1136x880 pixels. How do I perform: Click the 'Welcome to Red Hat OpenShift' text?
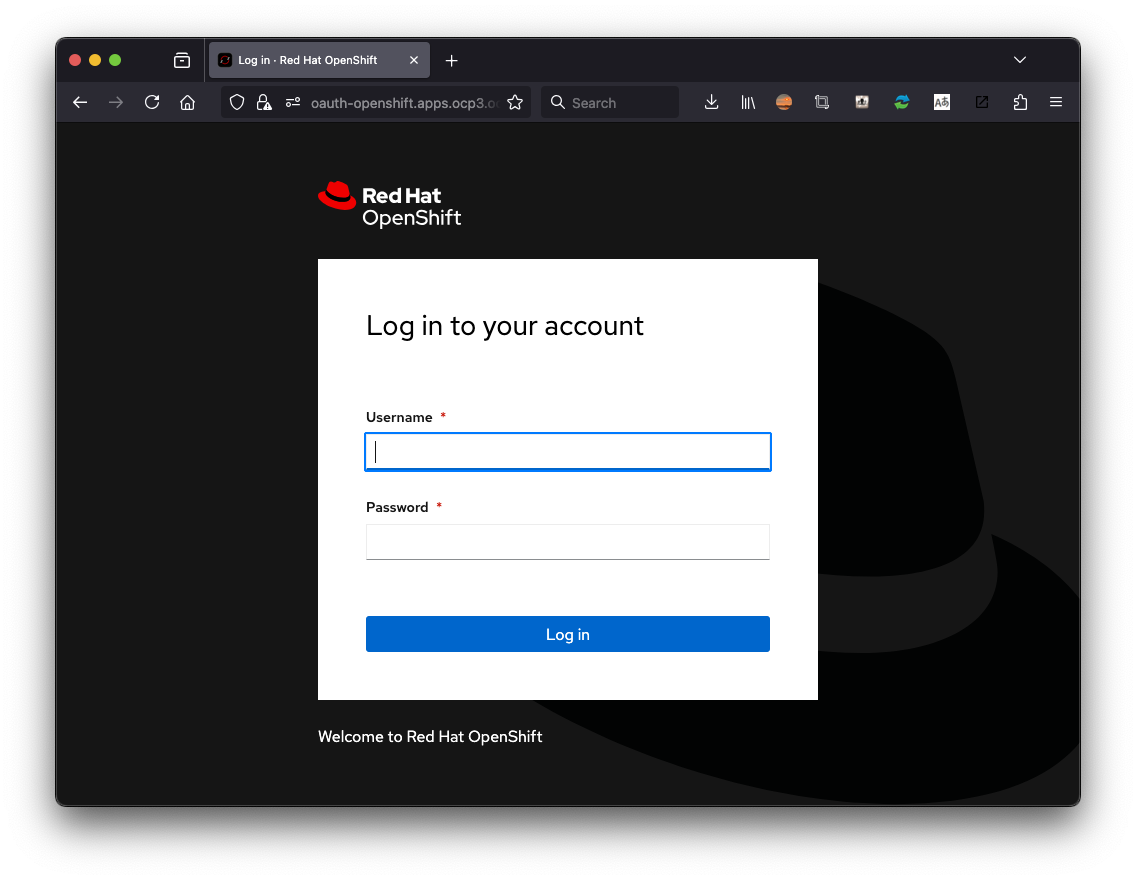[430, 737]
